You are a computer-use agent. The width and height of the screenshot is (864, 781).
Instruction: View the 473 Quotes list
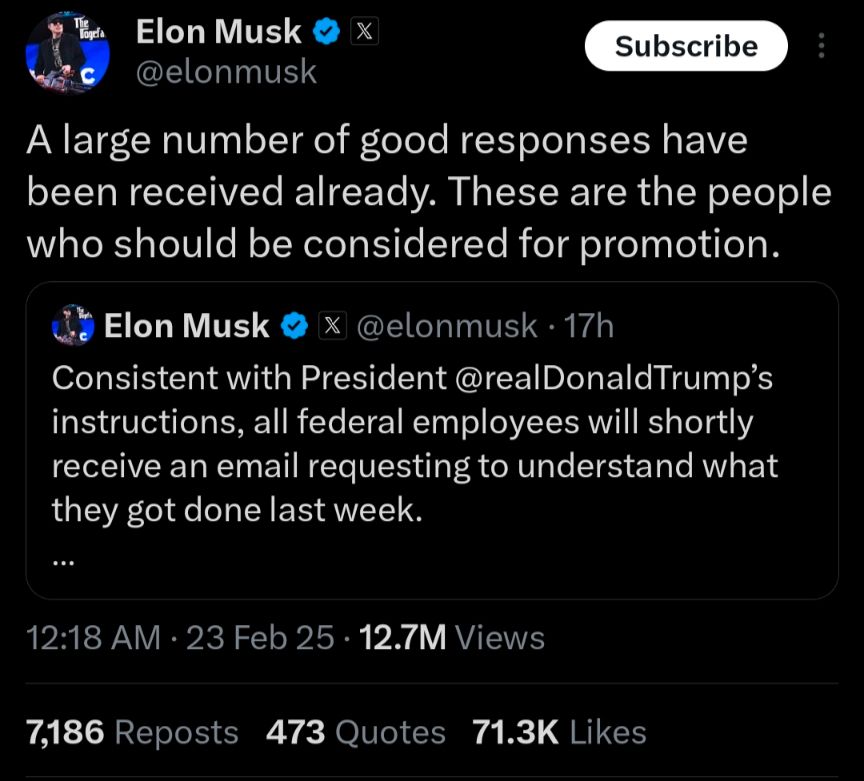355,732
